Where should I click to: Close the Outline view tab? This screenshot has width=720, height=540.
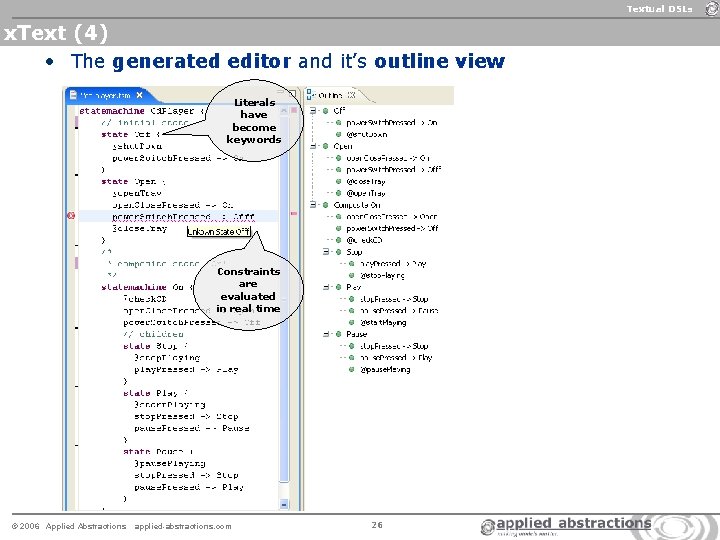351,95
